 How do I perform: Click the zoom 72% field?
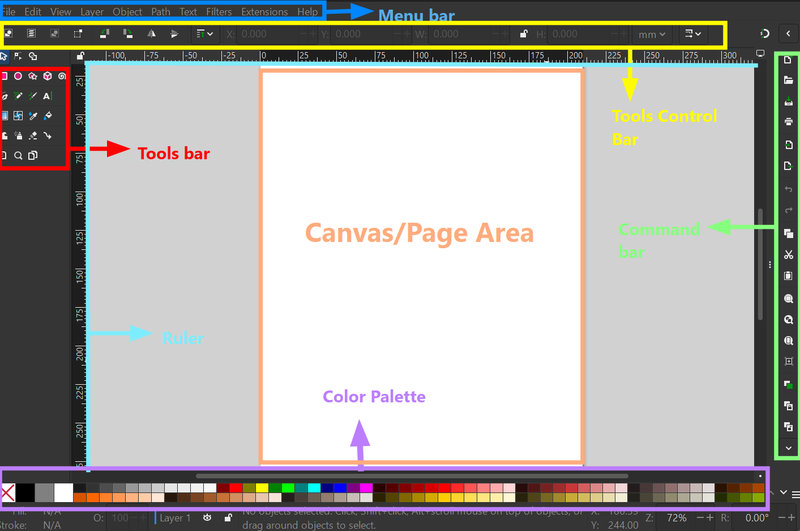[x=677, y=518]
